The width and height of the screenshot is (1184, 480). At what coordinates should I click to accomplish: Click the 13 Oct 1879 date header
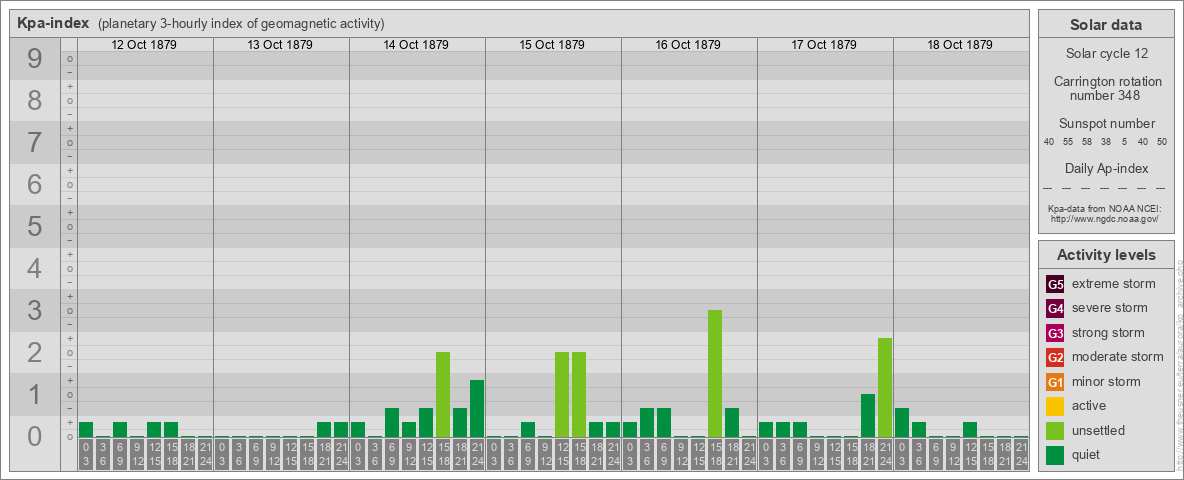pyautogui.click(x=279, y=45)
